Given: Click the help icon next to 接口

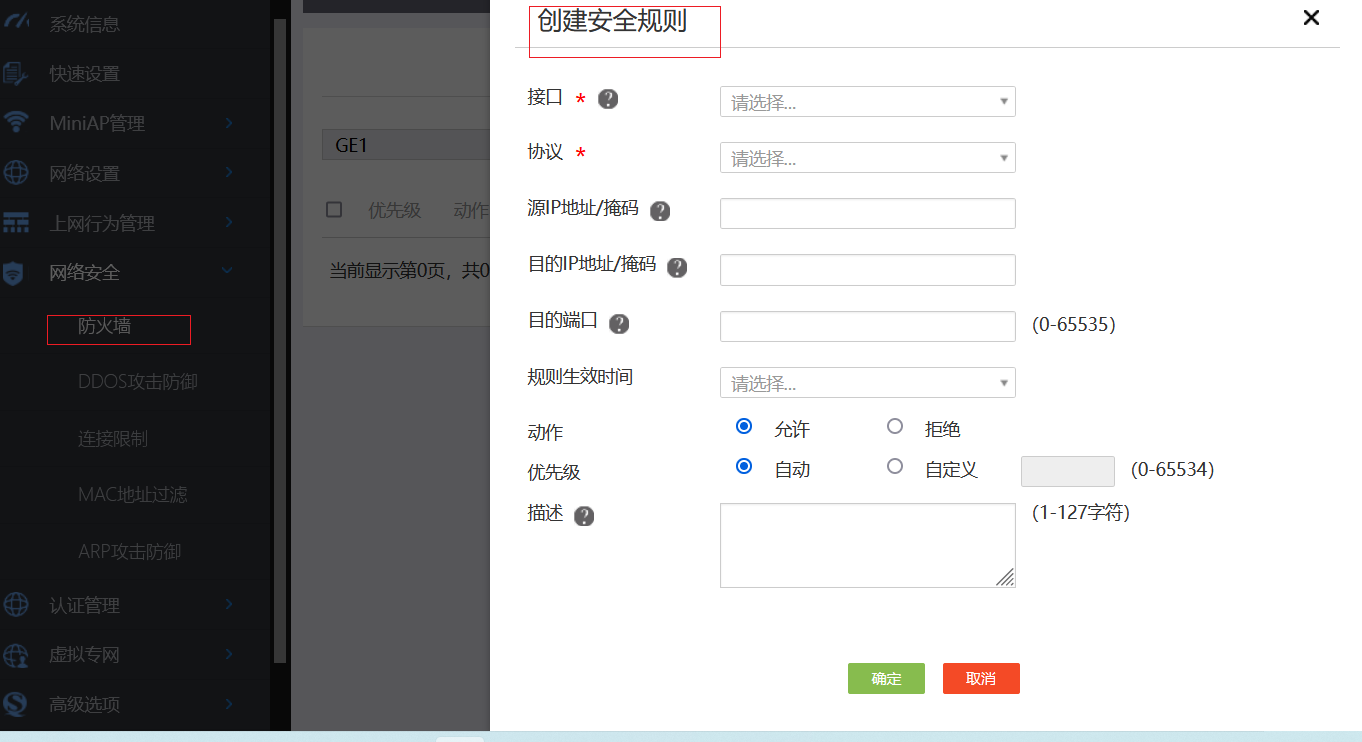Looking at the screenshot, I should pyautogui.click(x=608, y=99).
